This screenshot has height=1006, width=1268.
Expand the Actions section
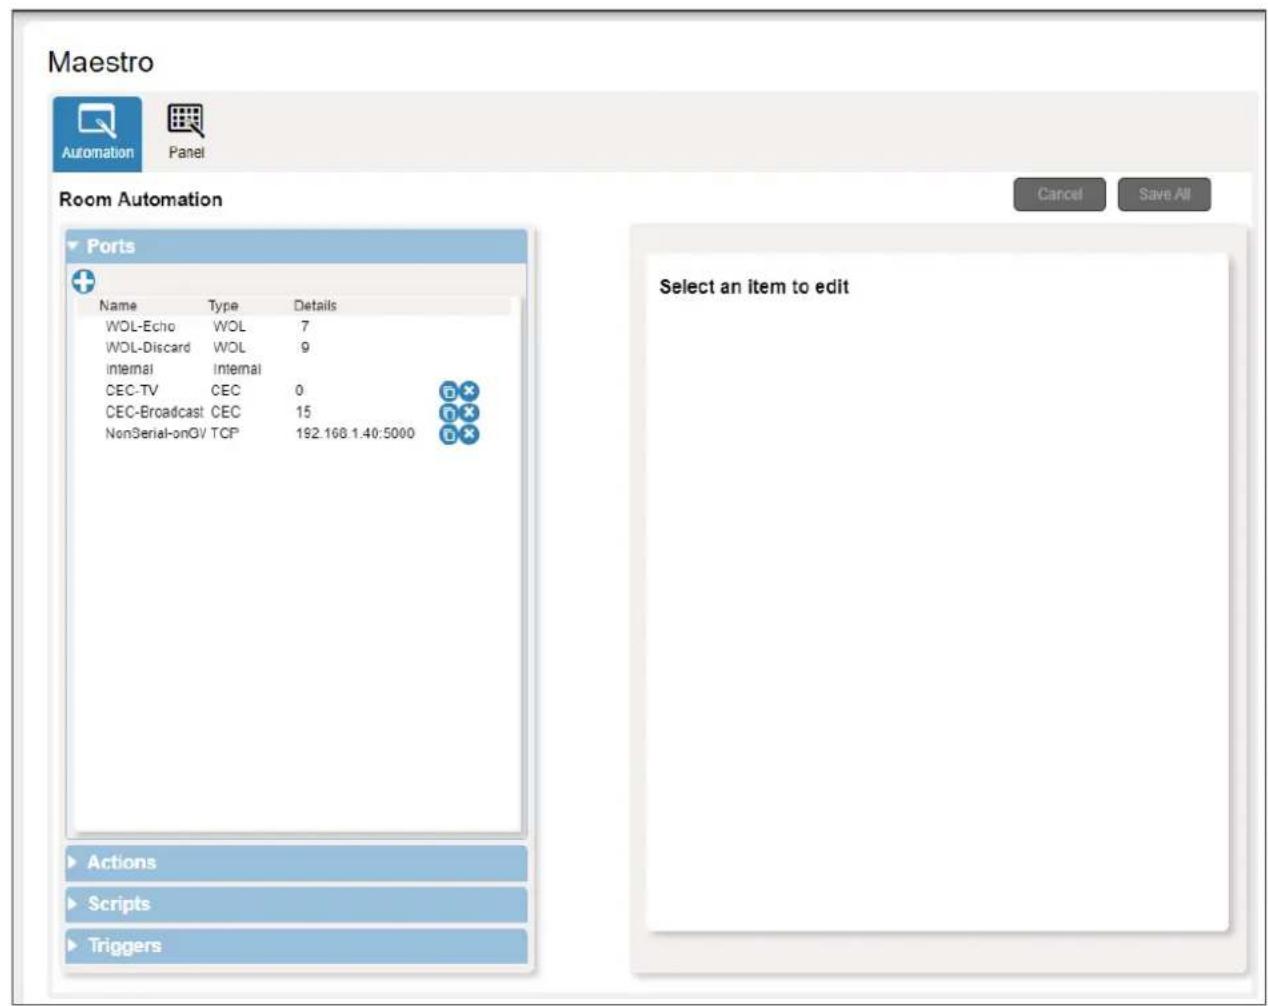click(x=296, y=862)
